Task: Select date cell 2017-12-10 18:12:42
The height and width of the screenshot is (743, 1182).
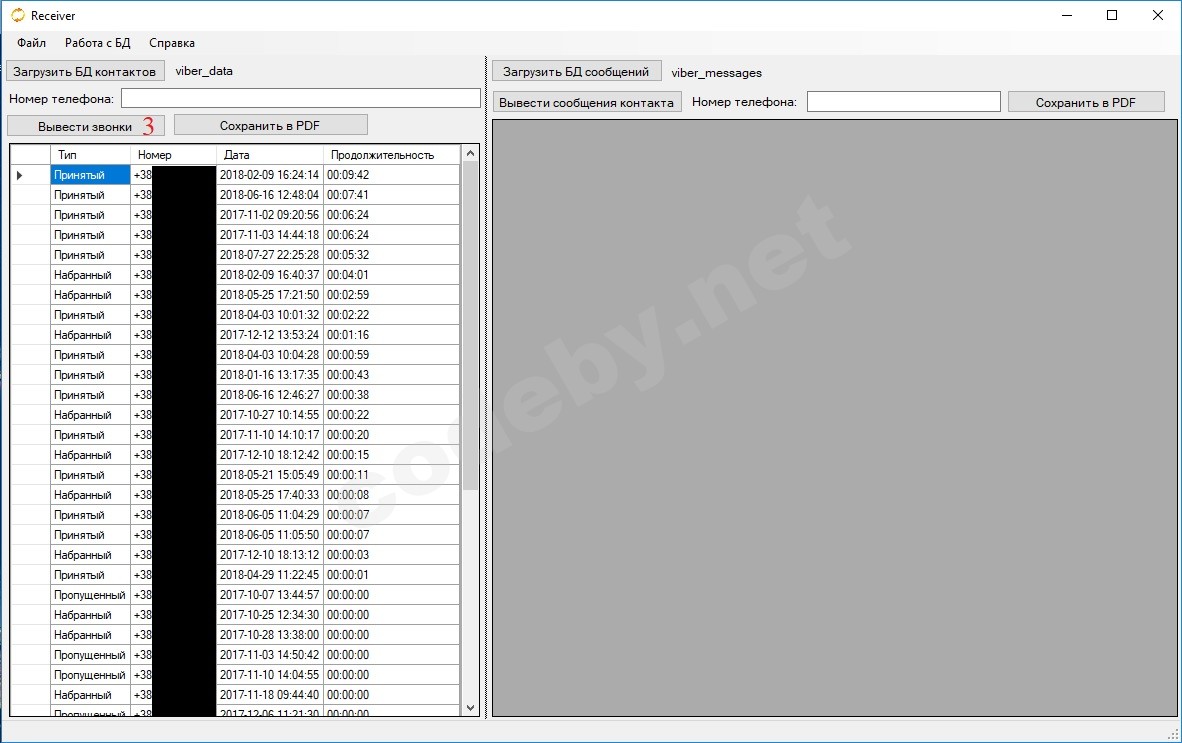Action: click(270, 455)
